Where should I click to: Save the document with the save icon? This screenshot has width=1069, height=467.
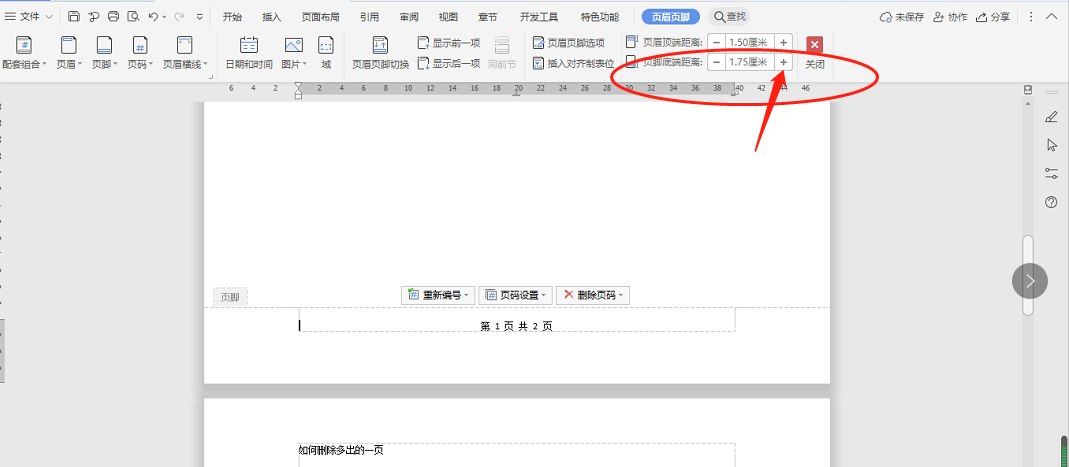pyautogui.click(x=74, y=16)
